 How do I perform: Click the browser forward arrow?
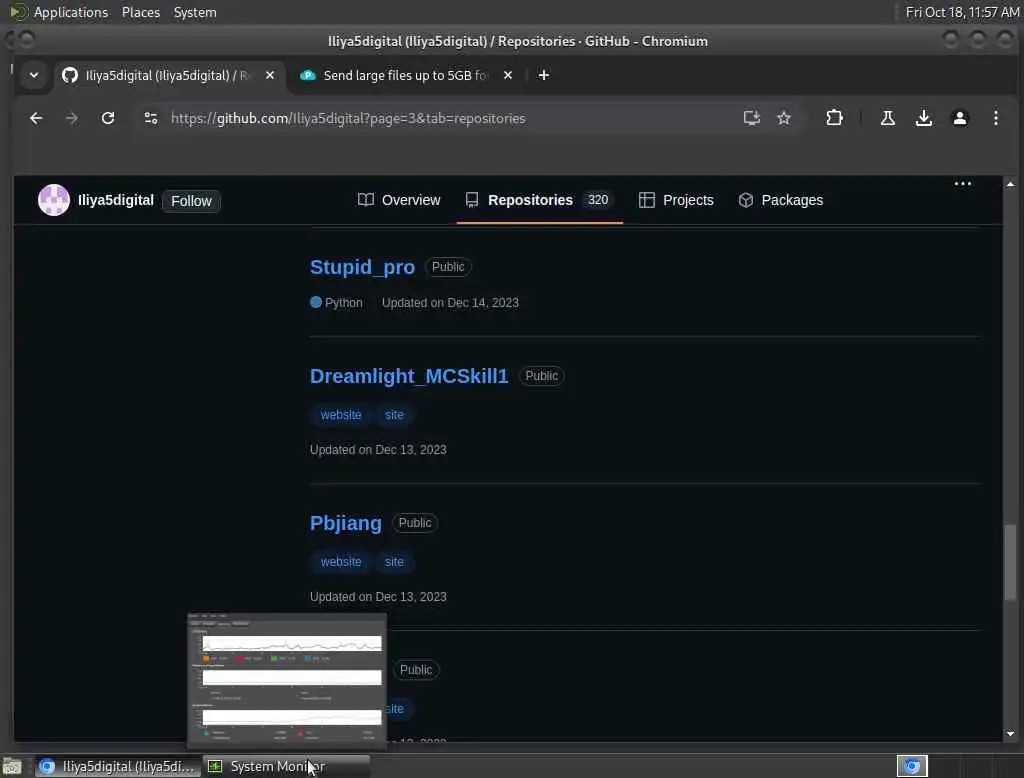pos(72,118)
